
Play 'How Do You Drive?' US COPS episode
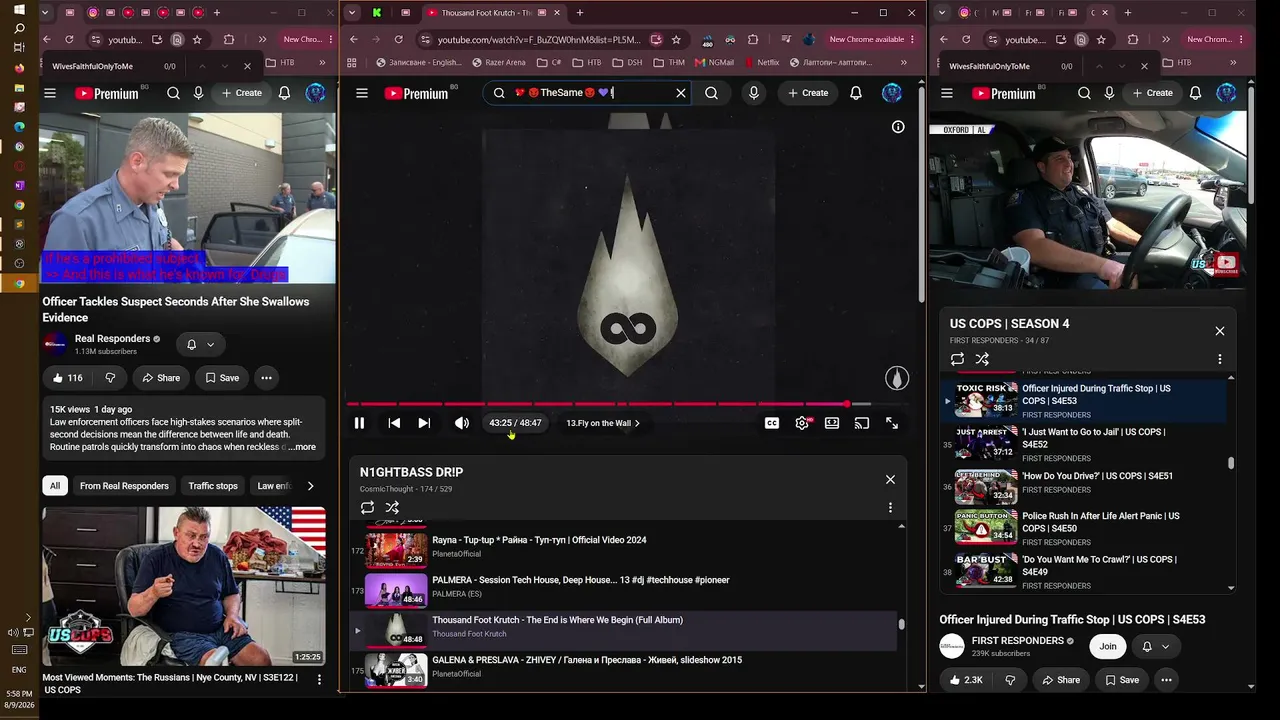(1084, 489)
